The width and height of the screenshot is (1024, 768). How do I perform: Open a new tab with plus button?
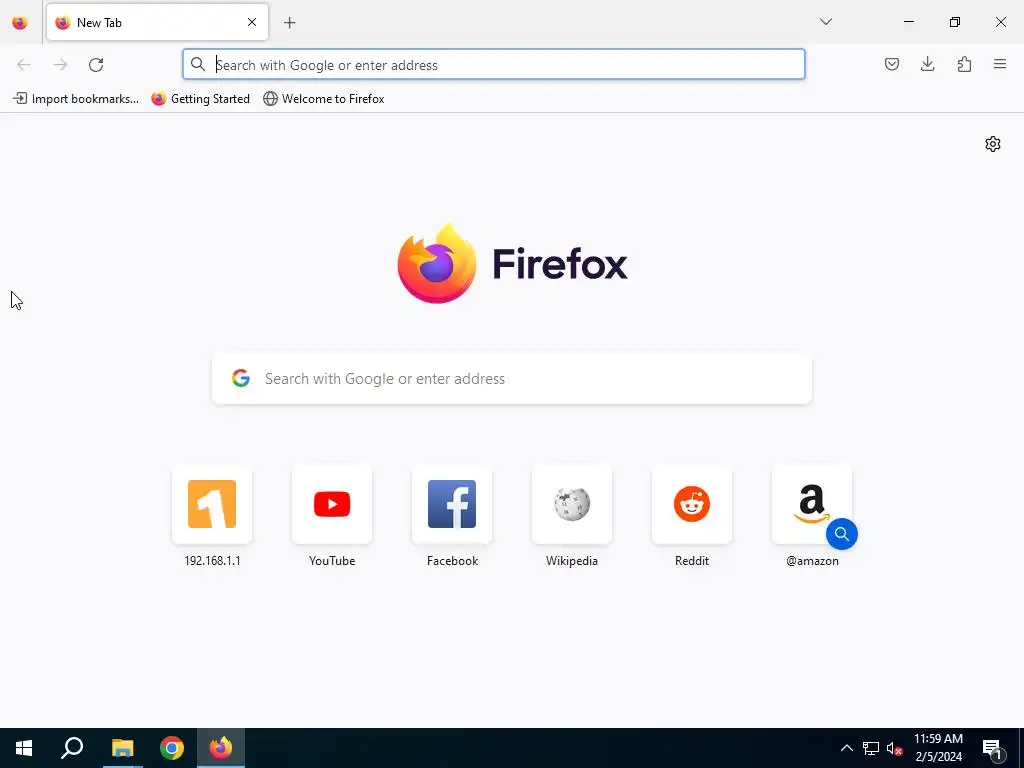(x=290, y=23)
